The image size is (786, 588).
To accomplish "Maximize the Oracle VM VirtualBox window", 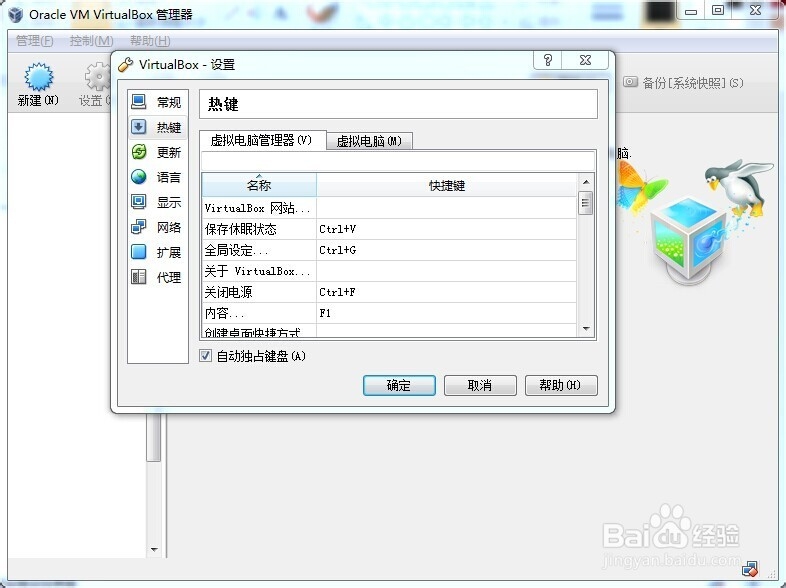I will [718, 10].
